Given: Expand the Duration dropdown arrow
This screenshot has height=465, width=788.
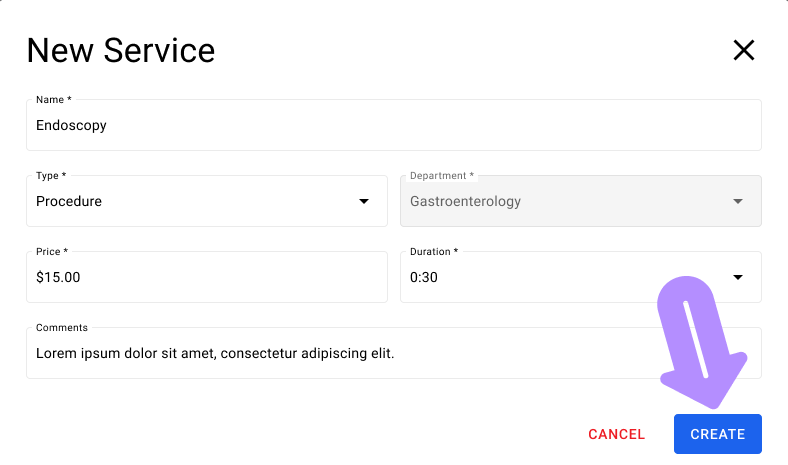Looking at the screenshot, I should [738, 277].
